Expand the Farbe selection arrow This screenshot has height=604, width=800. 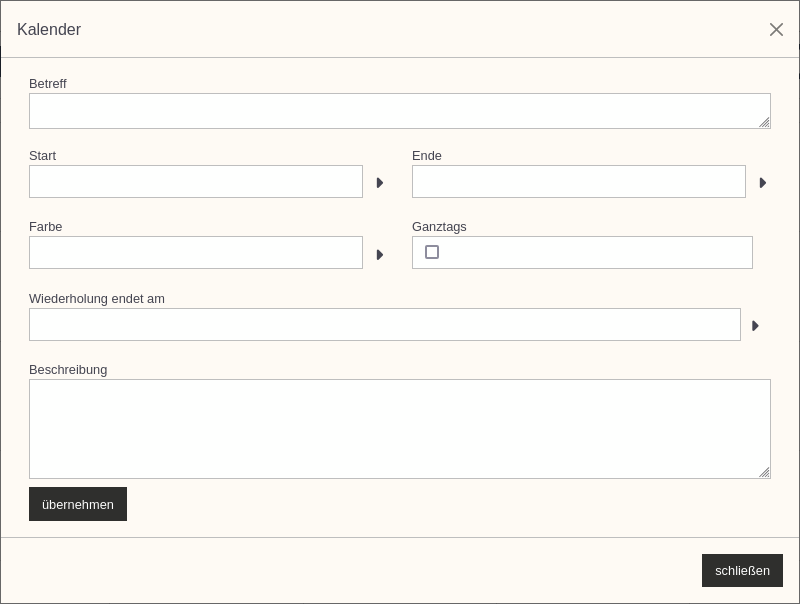pyautogui.click(x=380, y=255)
